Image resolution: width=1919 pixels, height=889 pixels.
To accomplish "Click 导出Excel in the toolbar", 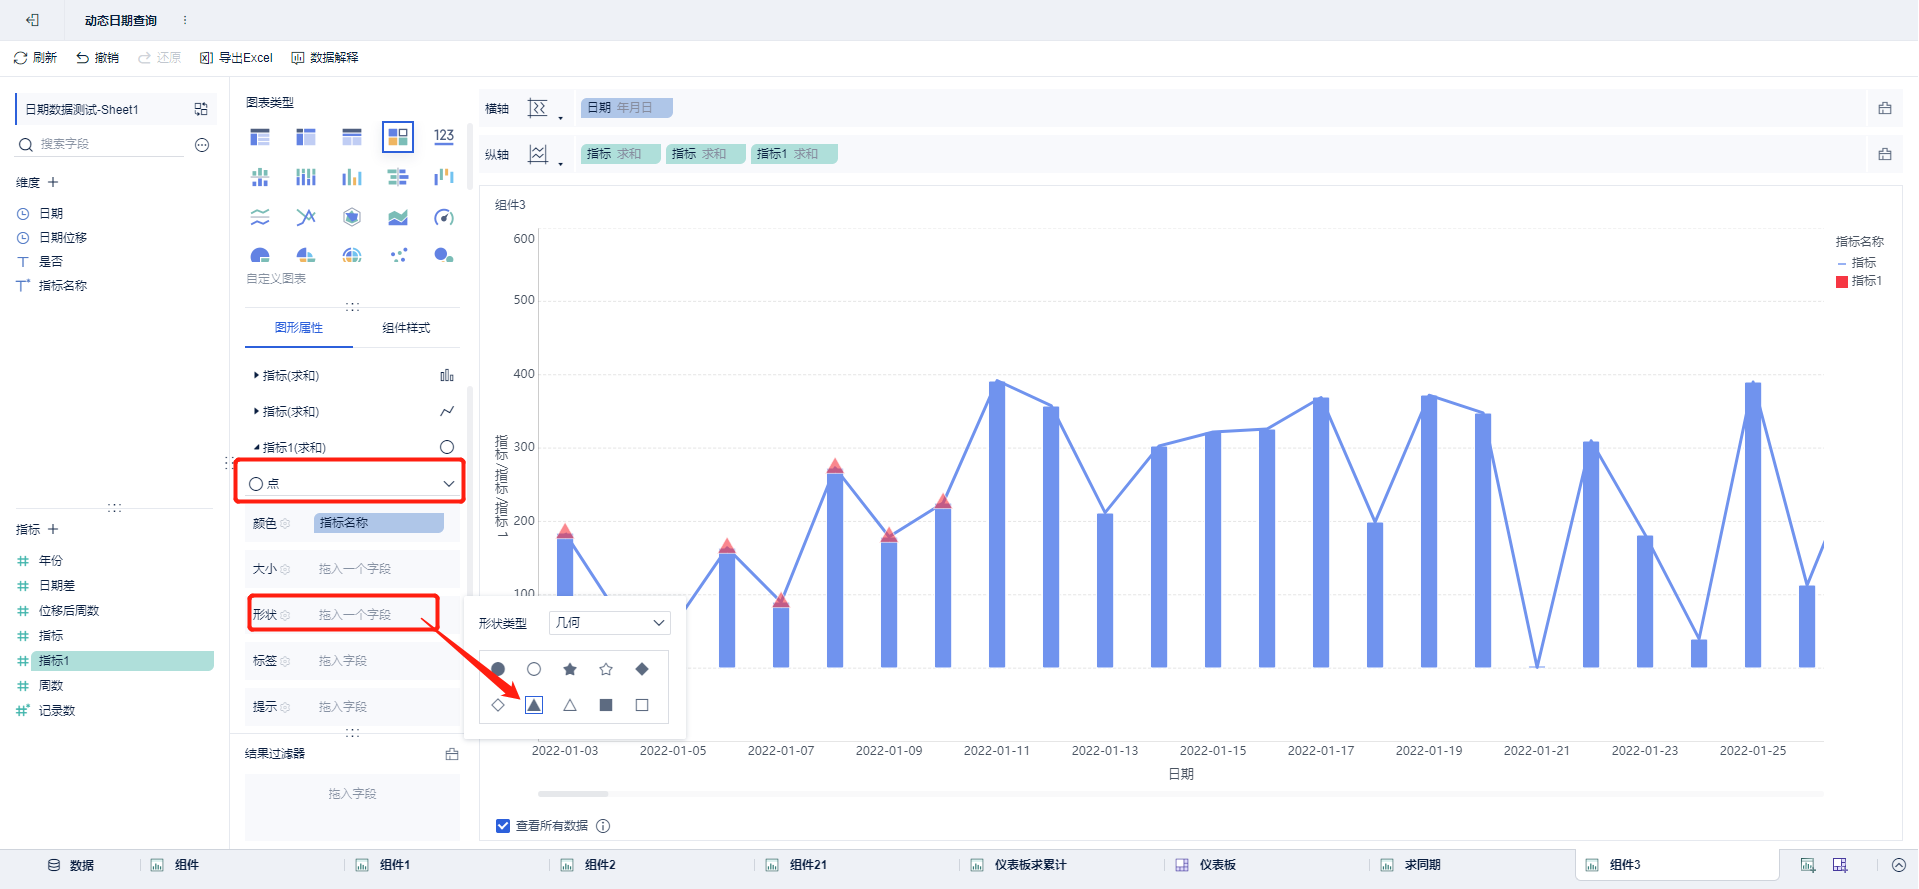I will pyautogui.click(x=236, y=58).
